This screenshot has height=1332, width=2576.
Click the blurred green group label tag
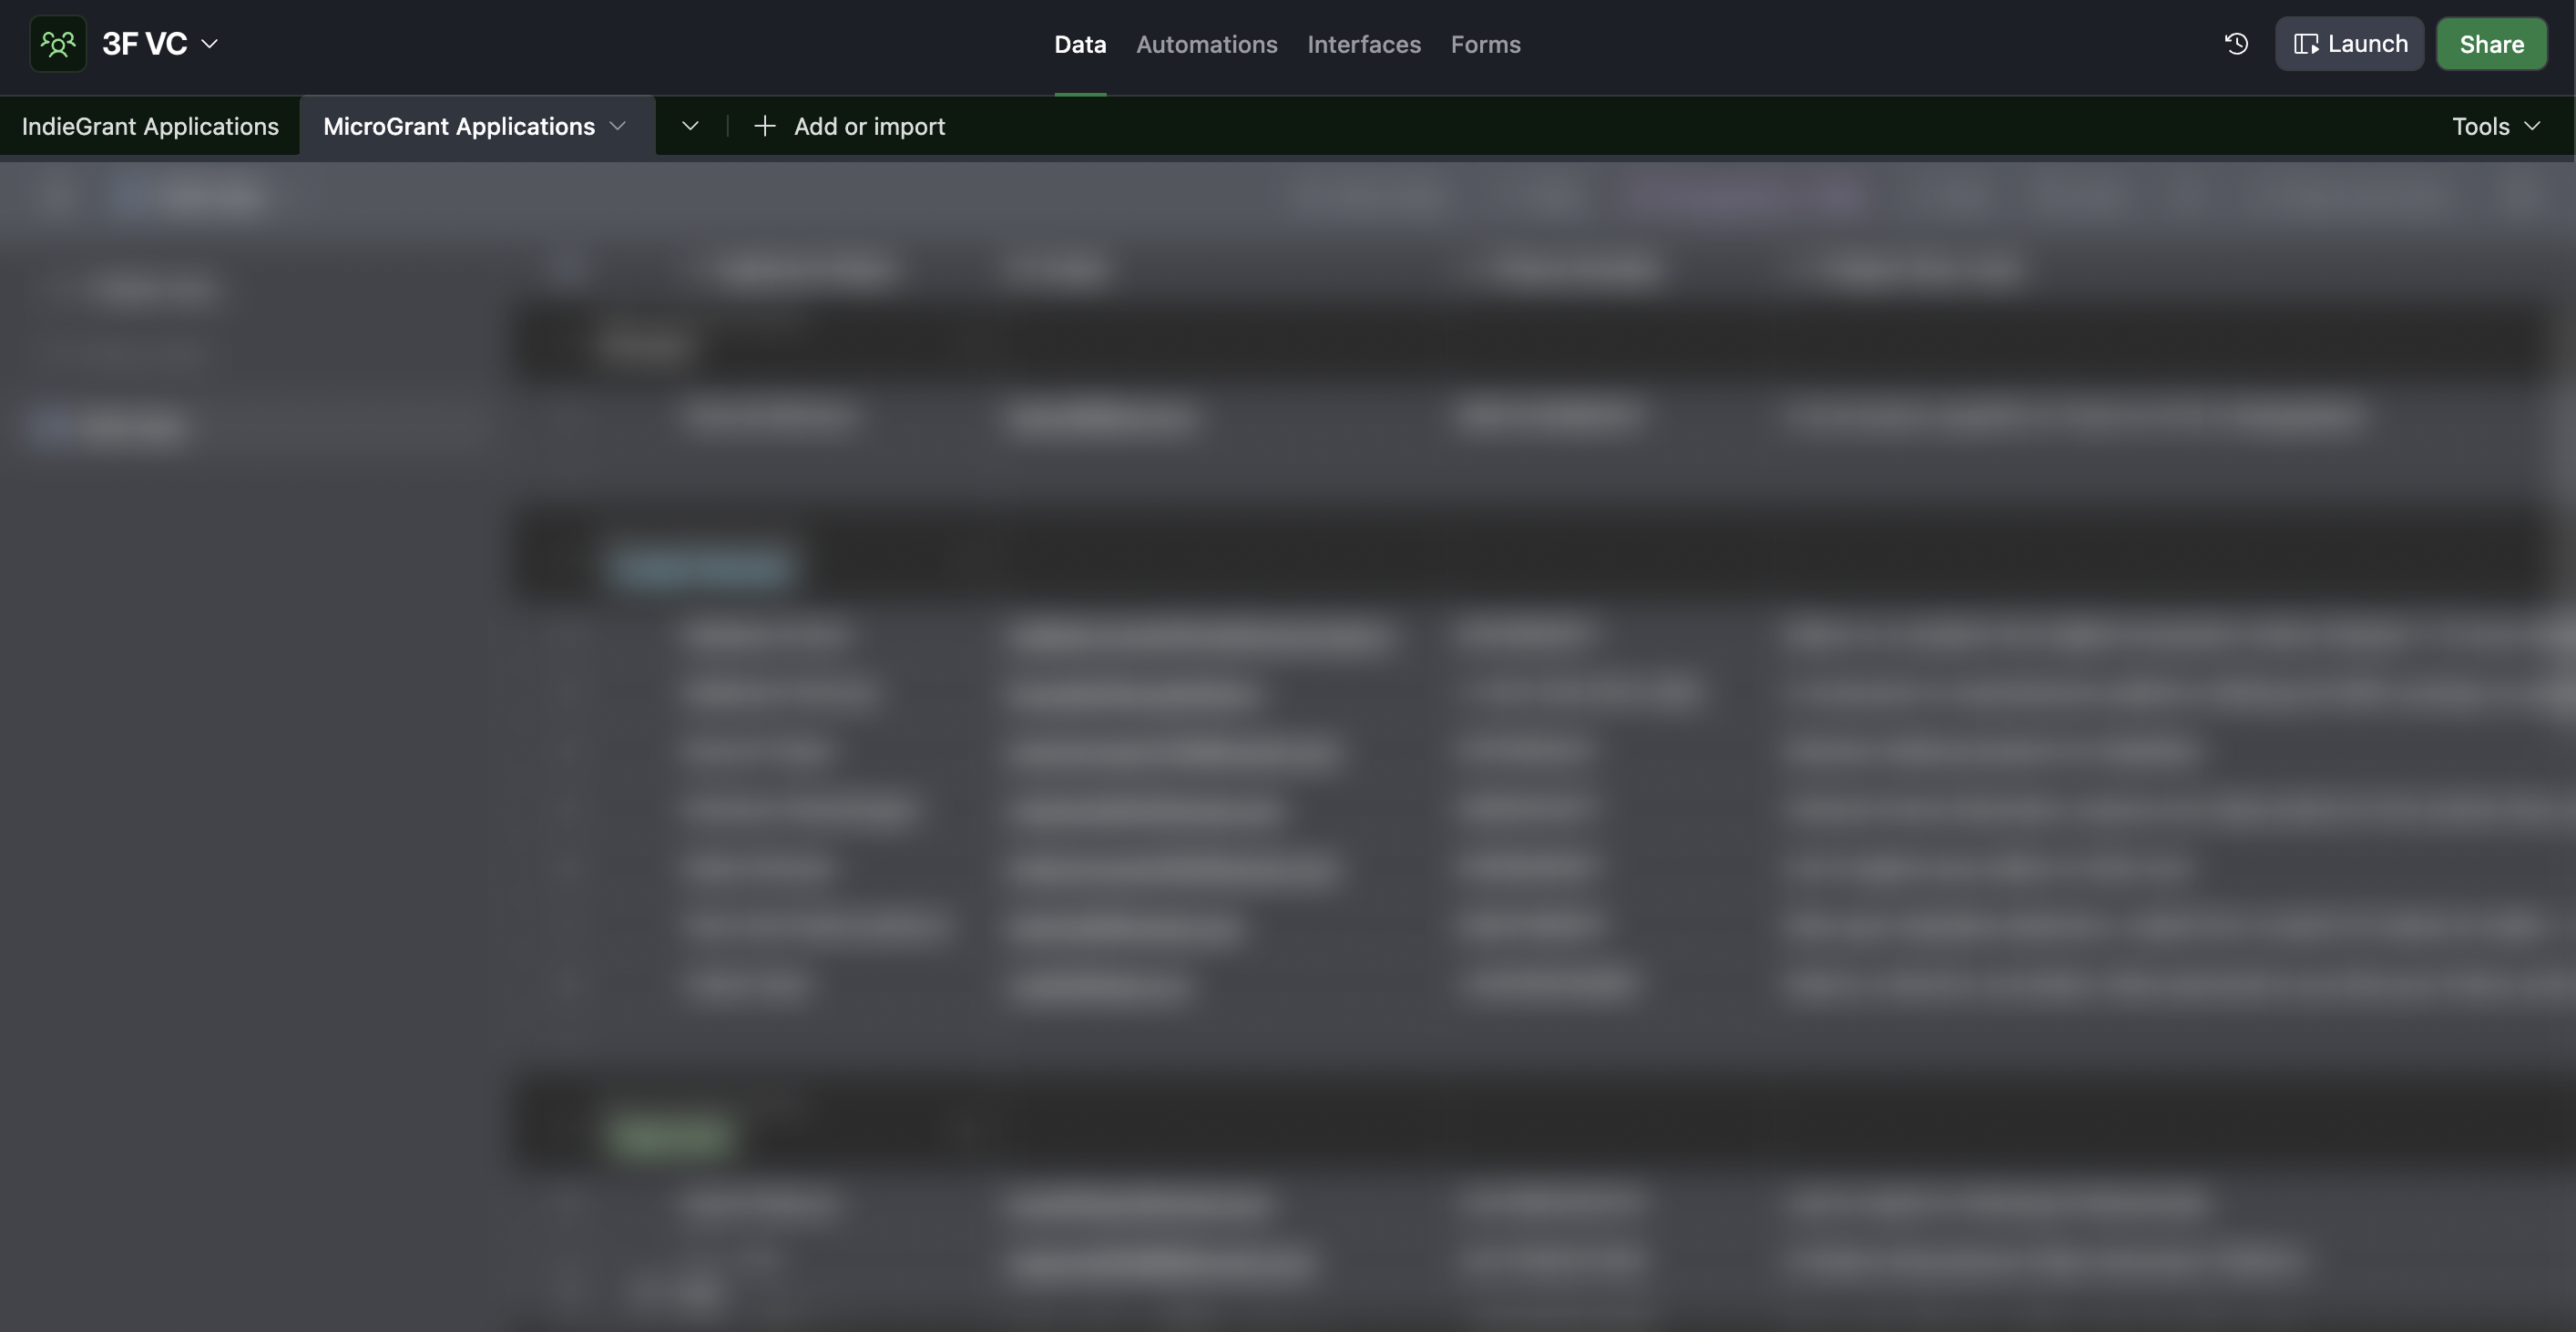(669, 1136)
